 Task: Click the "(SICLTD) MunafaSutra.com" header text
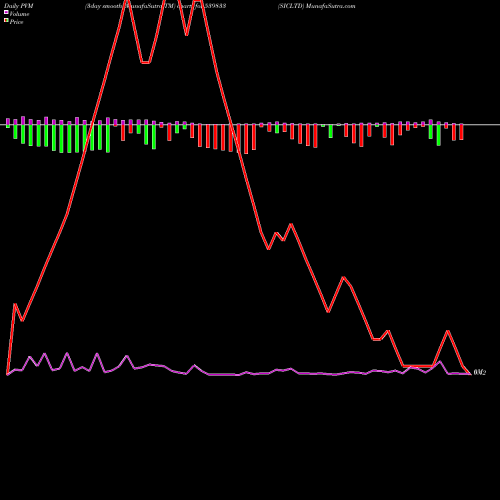point(317,6)
